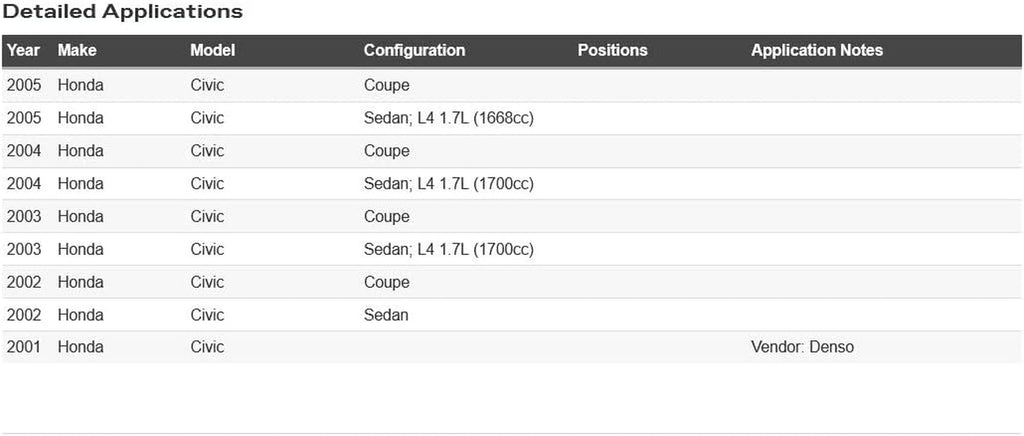Click Coupe in the 2005 row
1024x436 pixels.
point(386,85)
